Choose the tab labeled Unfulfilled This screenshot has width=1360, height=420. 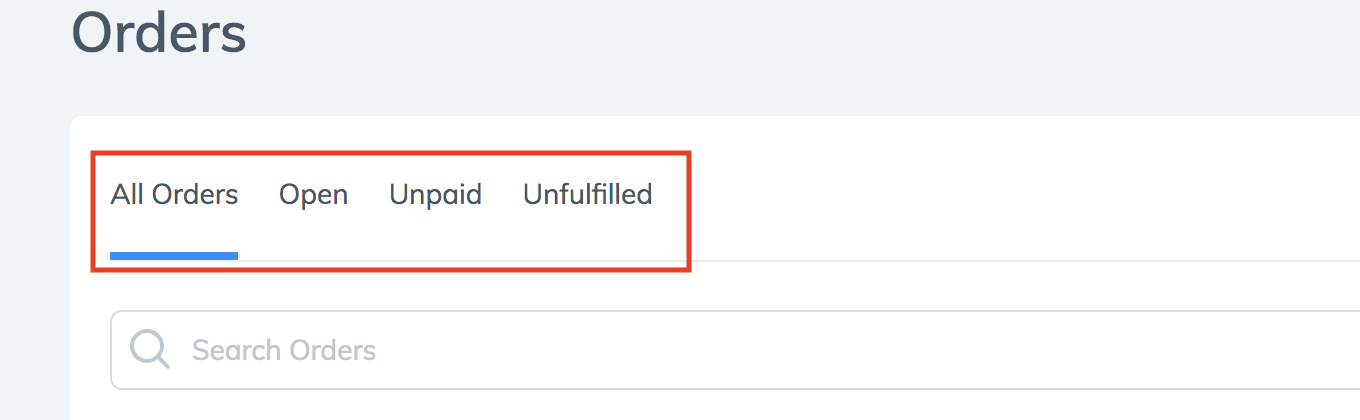tap(587, 194)
